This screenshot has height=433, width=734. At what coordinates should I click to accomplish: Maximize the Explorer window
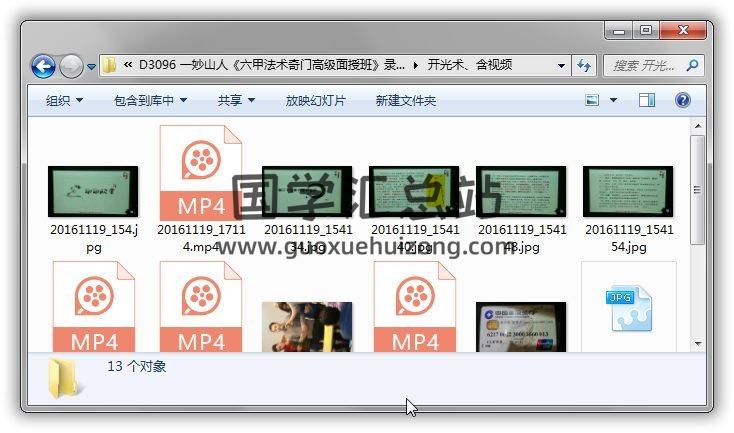pos(646,31)
